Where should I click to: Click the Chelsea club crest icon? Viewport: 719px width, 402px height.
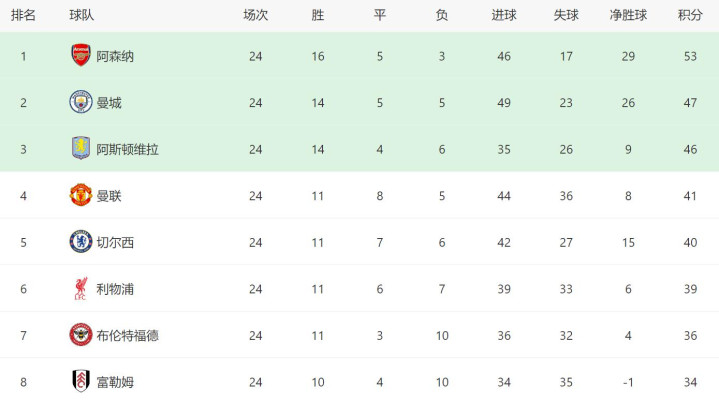coord(81,242)
